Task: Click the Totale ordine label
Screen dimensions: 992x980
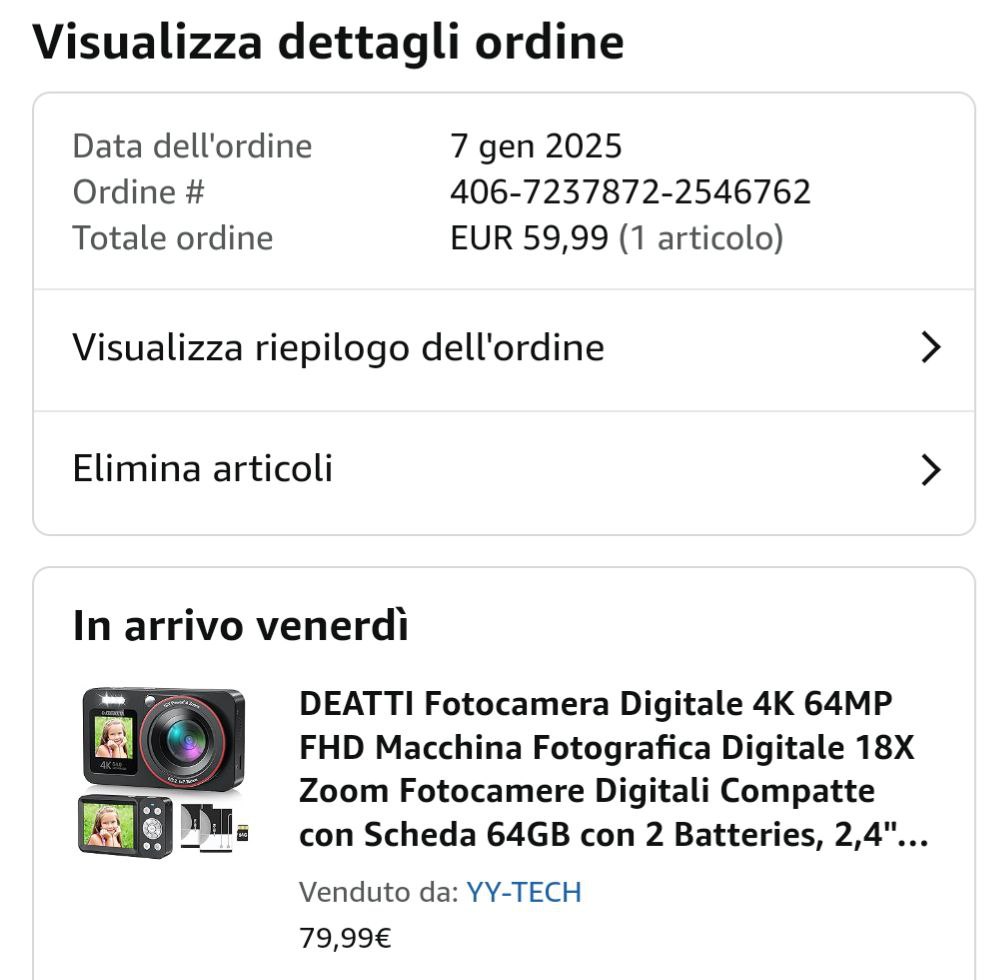Action: click(x=173, y=238)
